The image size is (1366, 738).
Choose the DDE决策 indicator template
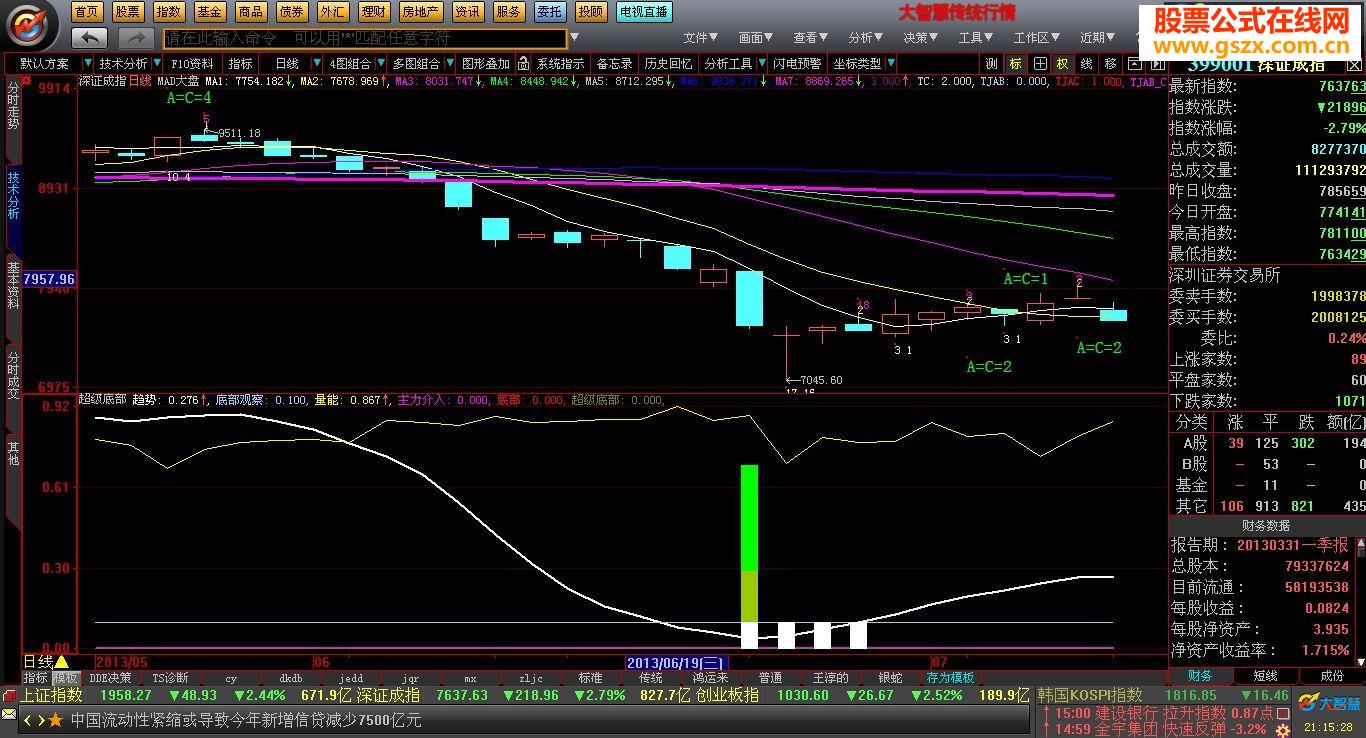[110, 678]
